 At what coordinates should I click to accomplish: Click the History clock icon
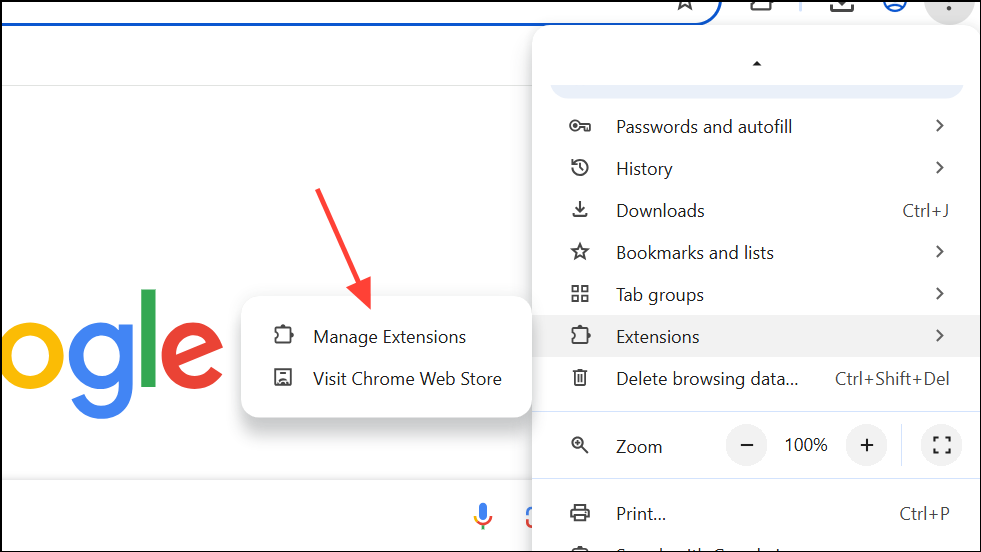click(580, 168)
